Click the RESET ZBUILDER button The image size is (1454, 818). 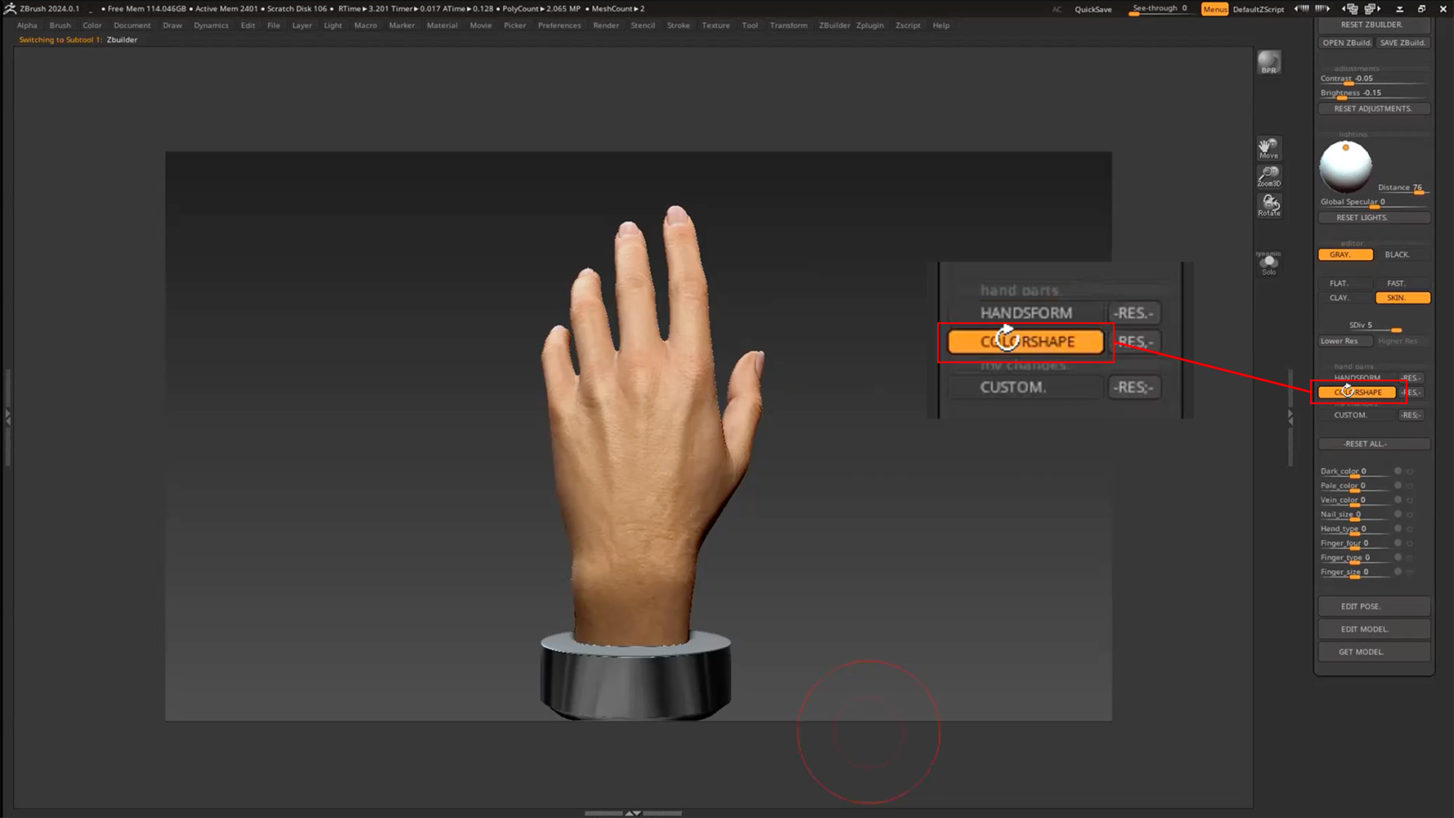point(1371,24)
